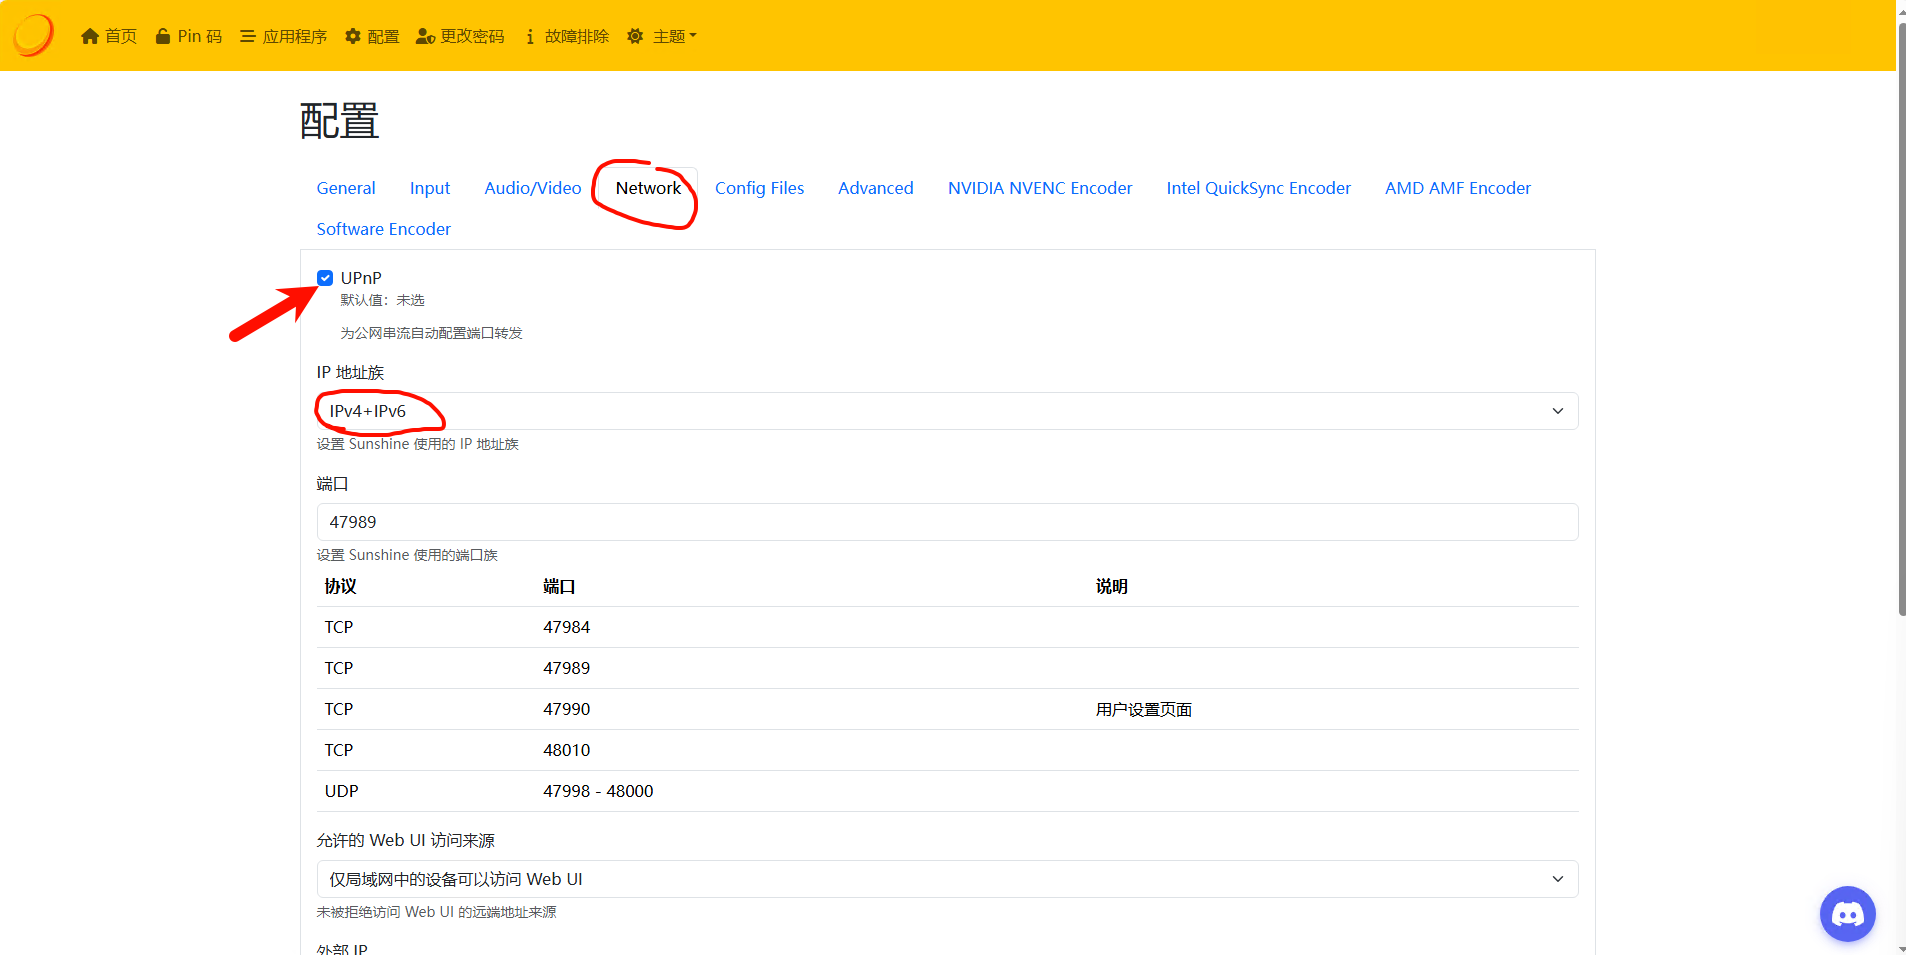This screenshot has width=1906, height=955.
Task: Switch to the Config Files tab
Action: [x=759, y=188]
